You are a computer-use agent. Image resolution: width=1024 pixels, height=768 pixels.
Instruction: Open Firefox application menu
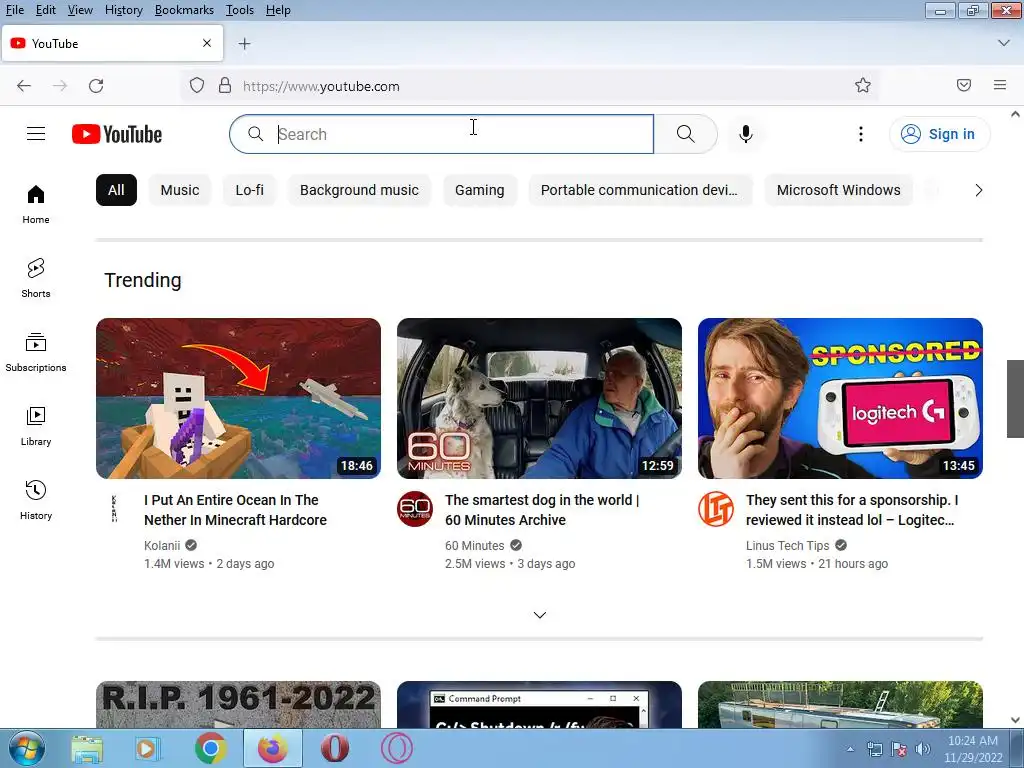1000,85
